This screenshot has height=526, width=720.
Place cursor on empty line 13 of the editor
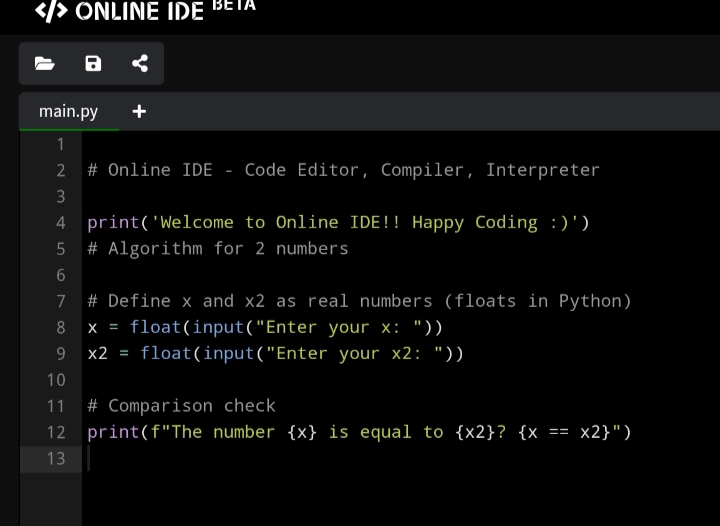point(399,459)
